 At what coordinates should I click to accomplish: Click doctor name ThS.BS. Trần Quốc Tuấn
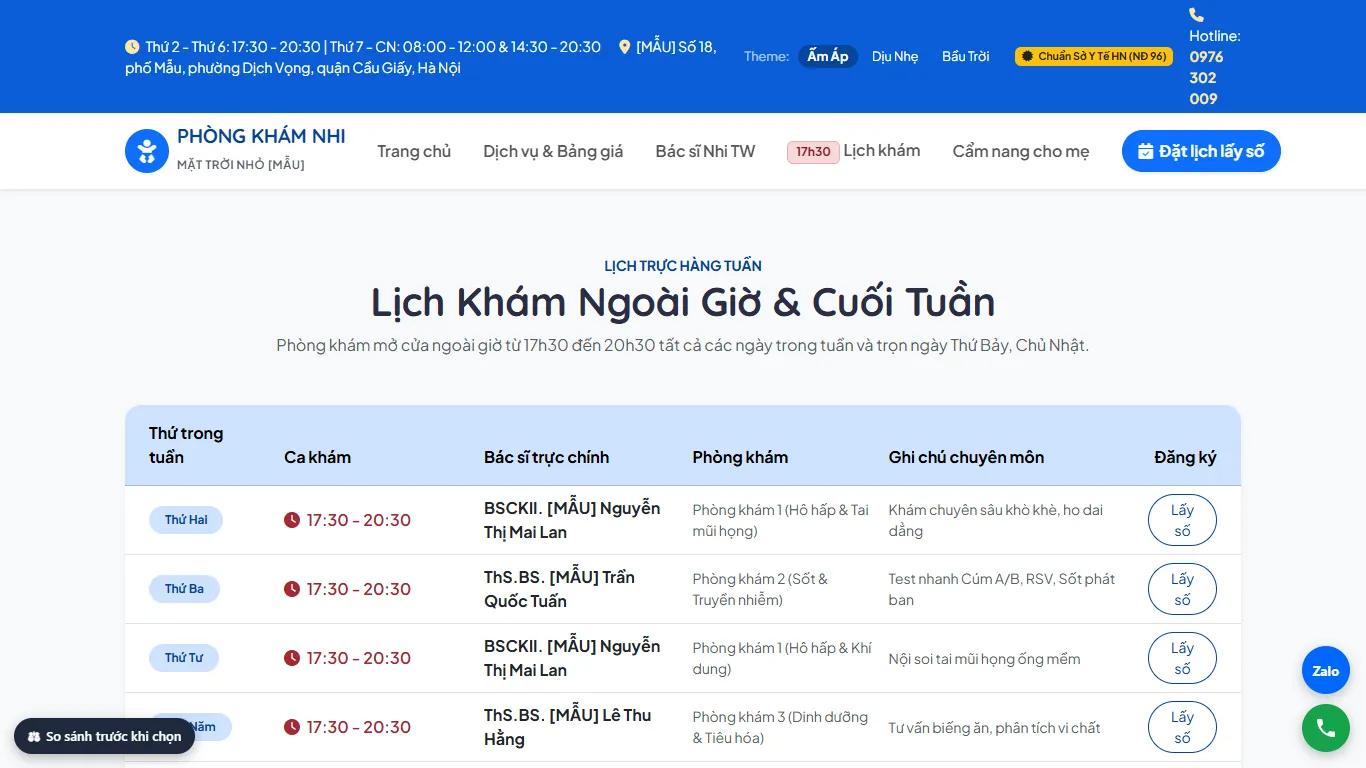coord(559,589)
